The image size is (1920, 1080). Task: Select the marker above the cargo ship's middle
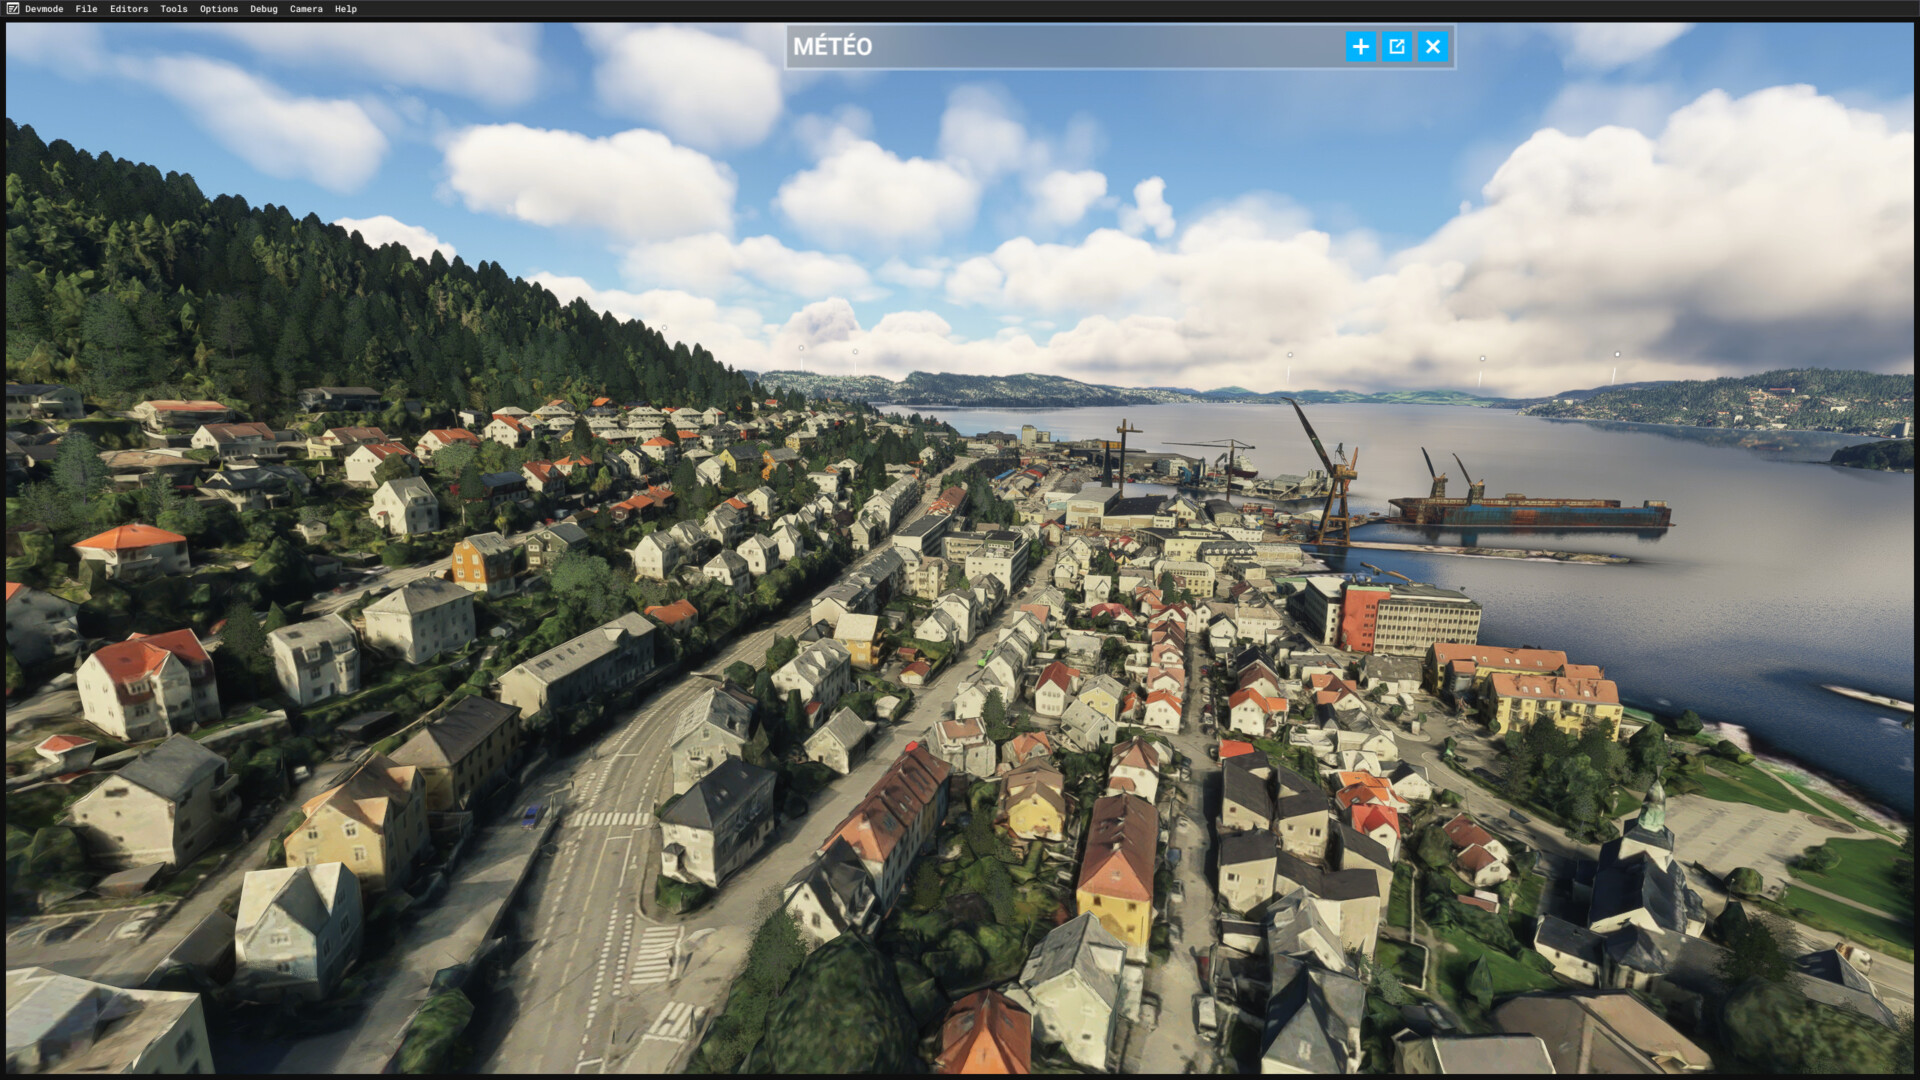click(1482, 358)
